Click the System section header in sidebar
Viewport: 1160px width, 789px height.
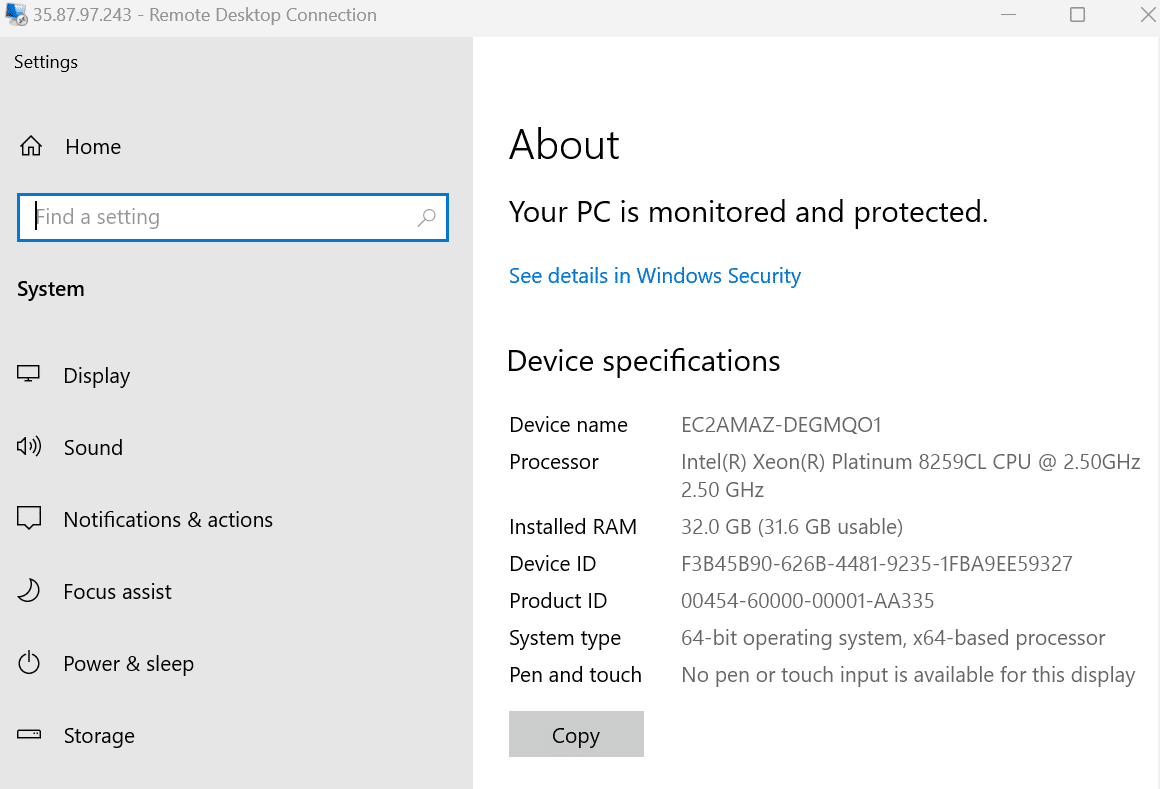51,289
